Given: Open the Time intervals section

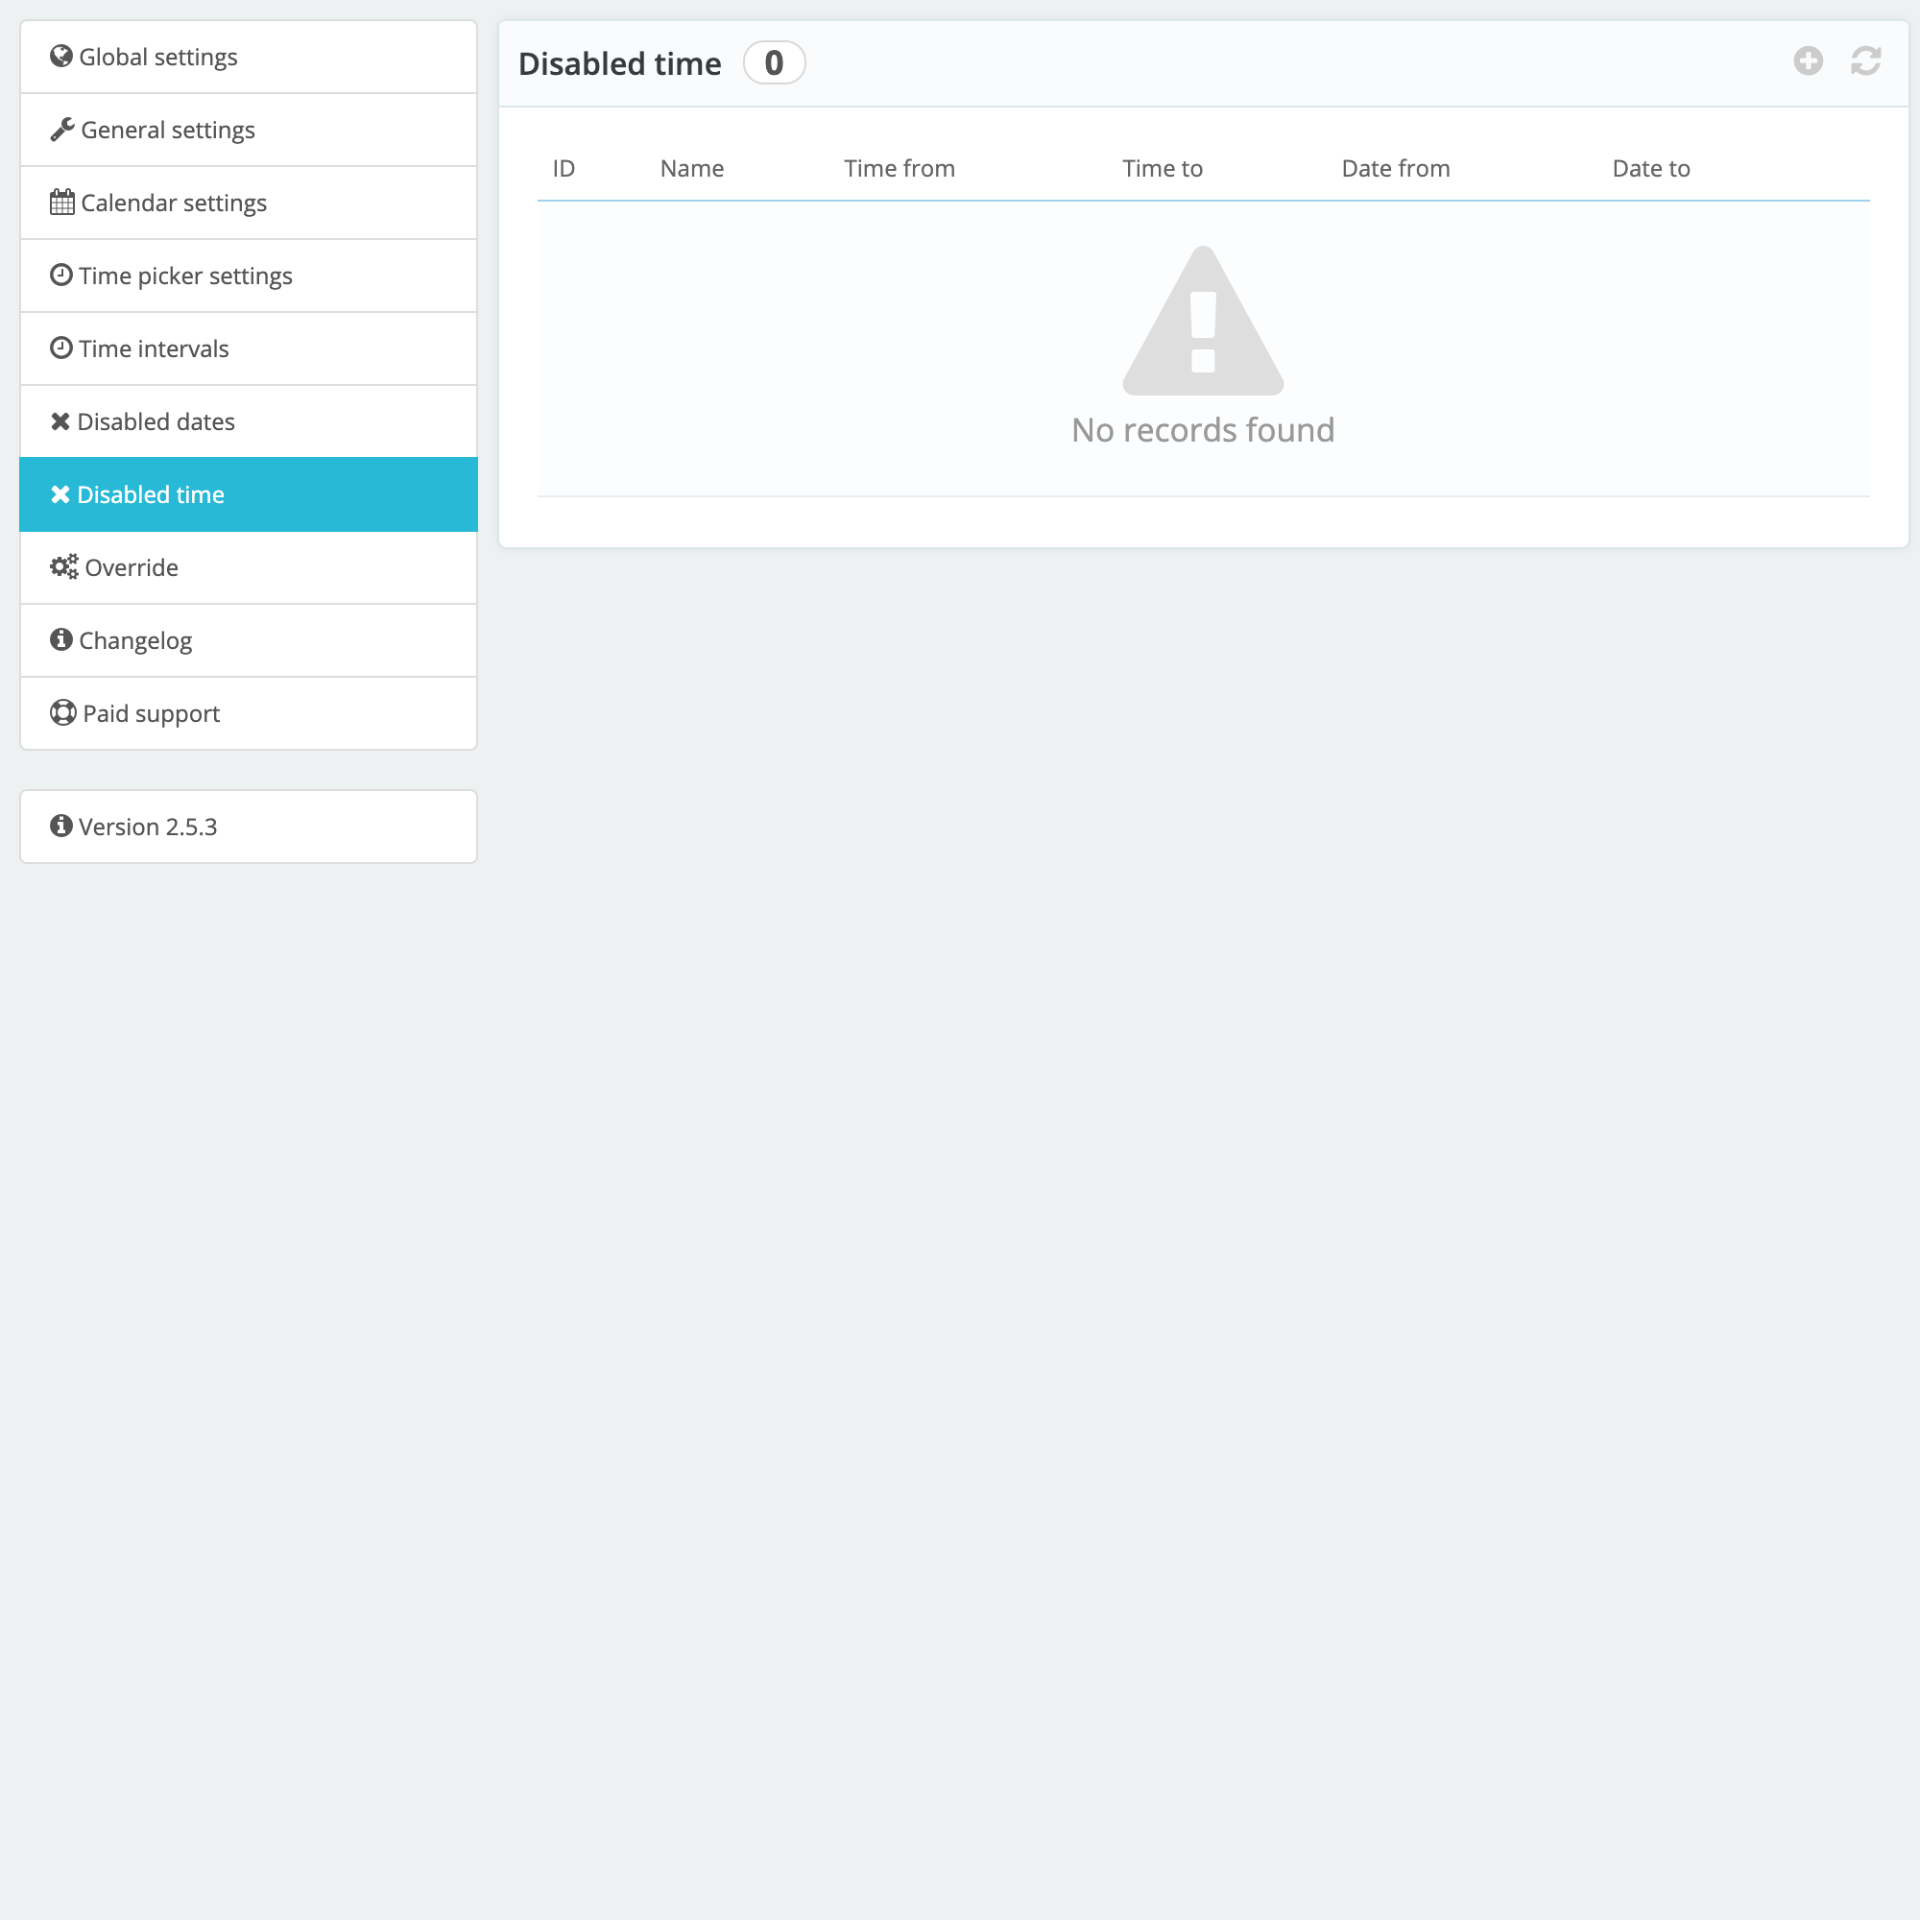Looking at the screenshot, I should click(153, 349).
